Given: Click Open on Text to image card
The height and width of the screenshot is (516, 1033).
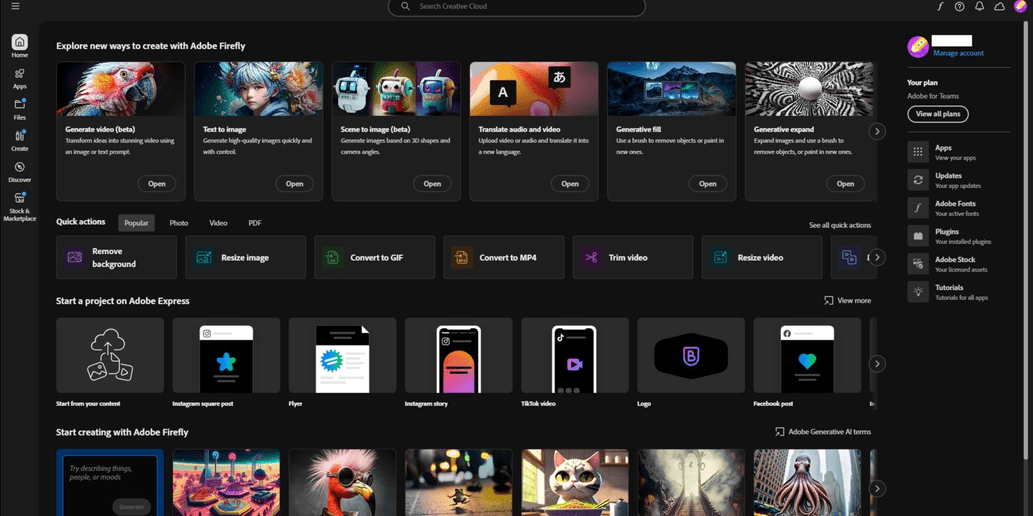Looking at the screenshot, I should [294, 184].
